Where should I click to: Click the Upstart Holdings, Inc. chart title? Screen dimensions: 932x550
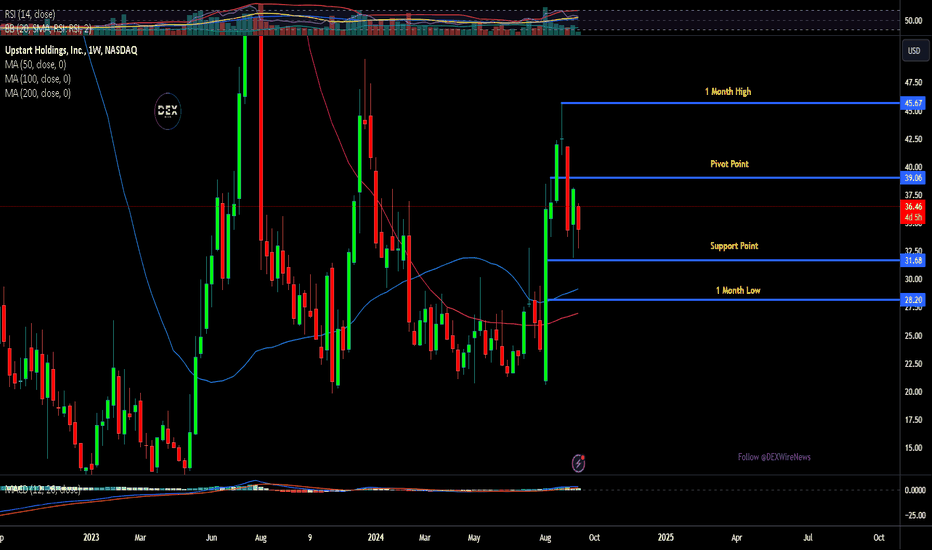point(71,51)
